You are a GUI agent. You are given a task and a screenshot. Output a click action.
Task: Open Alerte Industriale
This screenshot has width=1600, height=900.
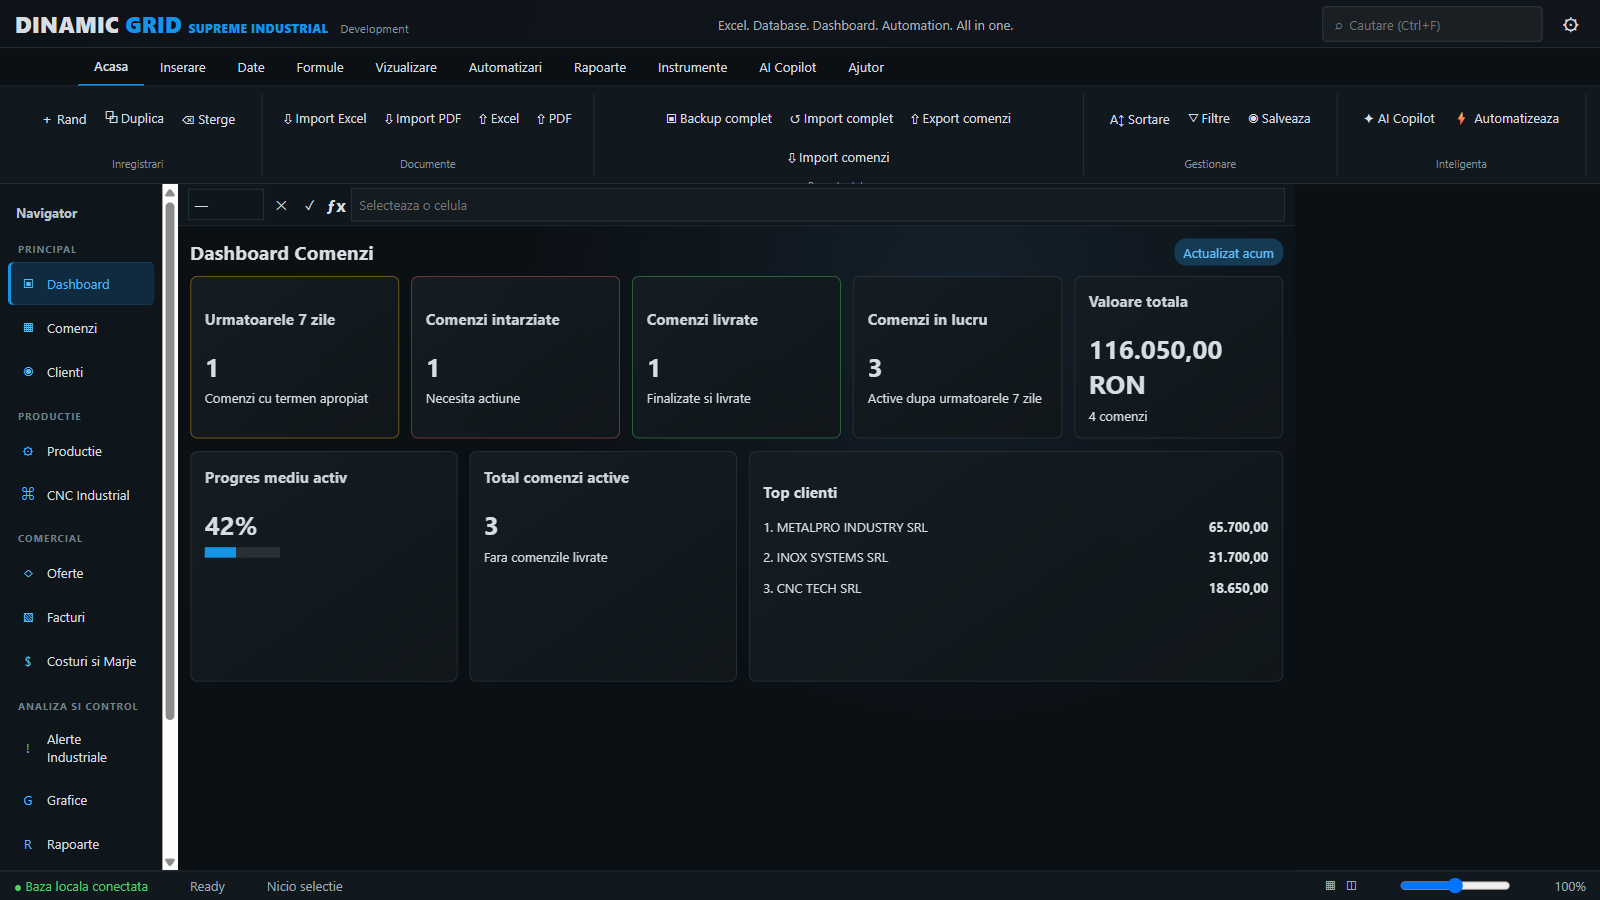[81, 748]
